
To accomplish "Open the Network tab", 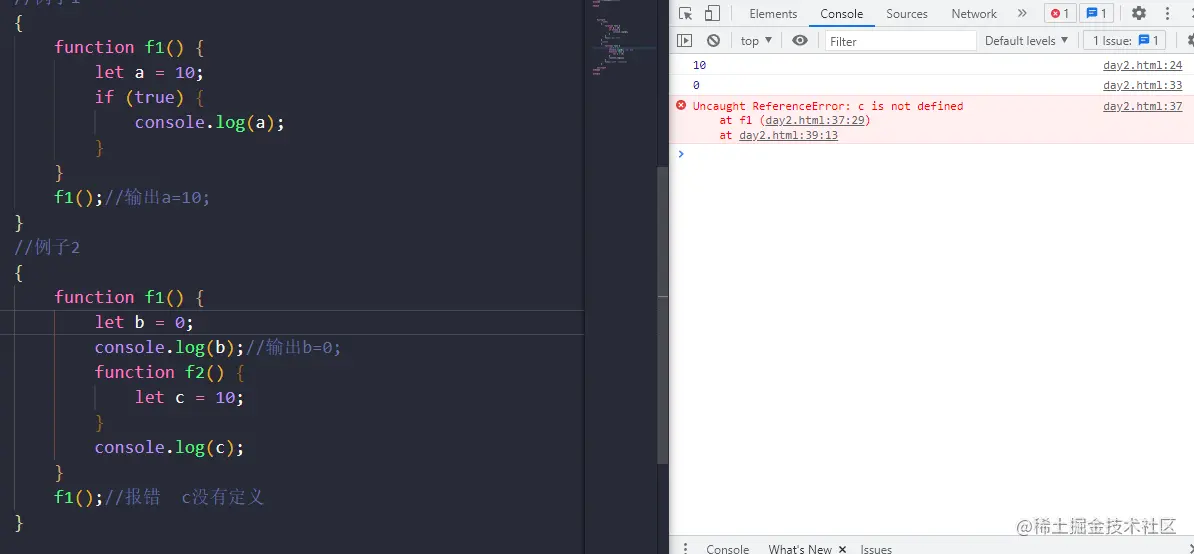I will click(x=974, y=14).
